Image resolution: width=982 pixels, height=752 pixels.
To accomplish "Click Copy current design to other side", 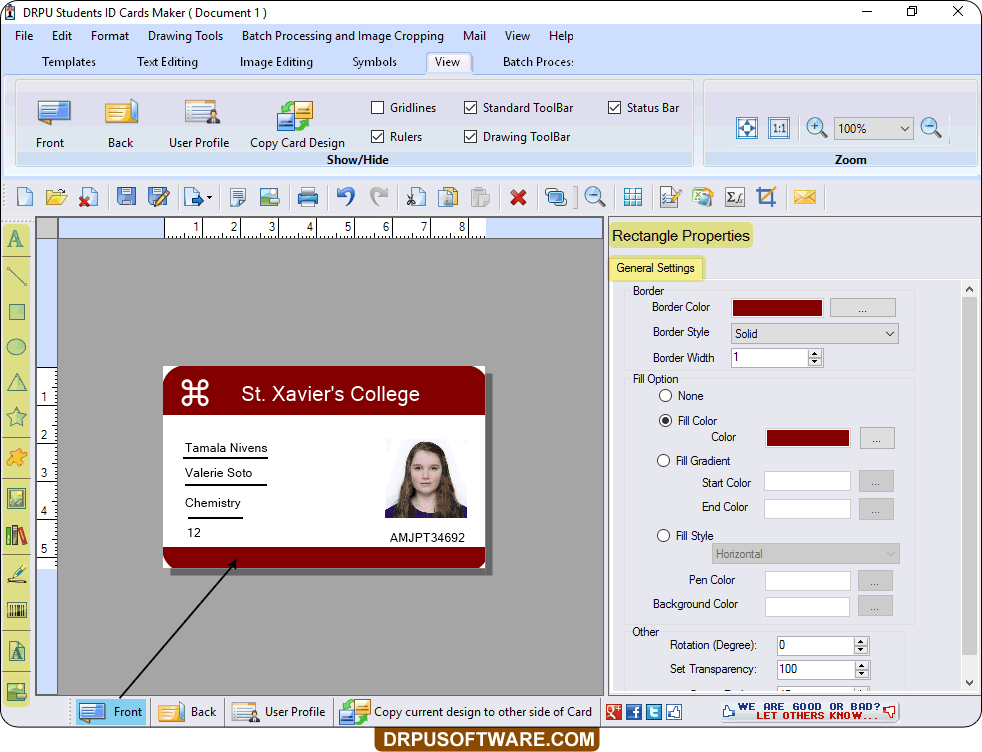I will tap(465, 712).
